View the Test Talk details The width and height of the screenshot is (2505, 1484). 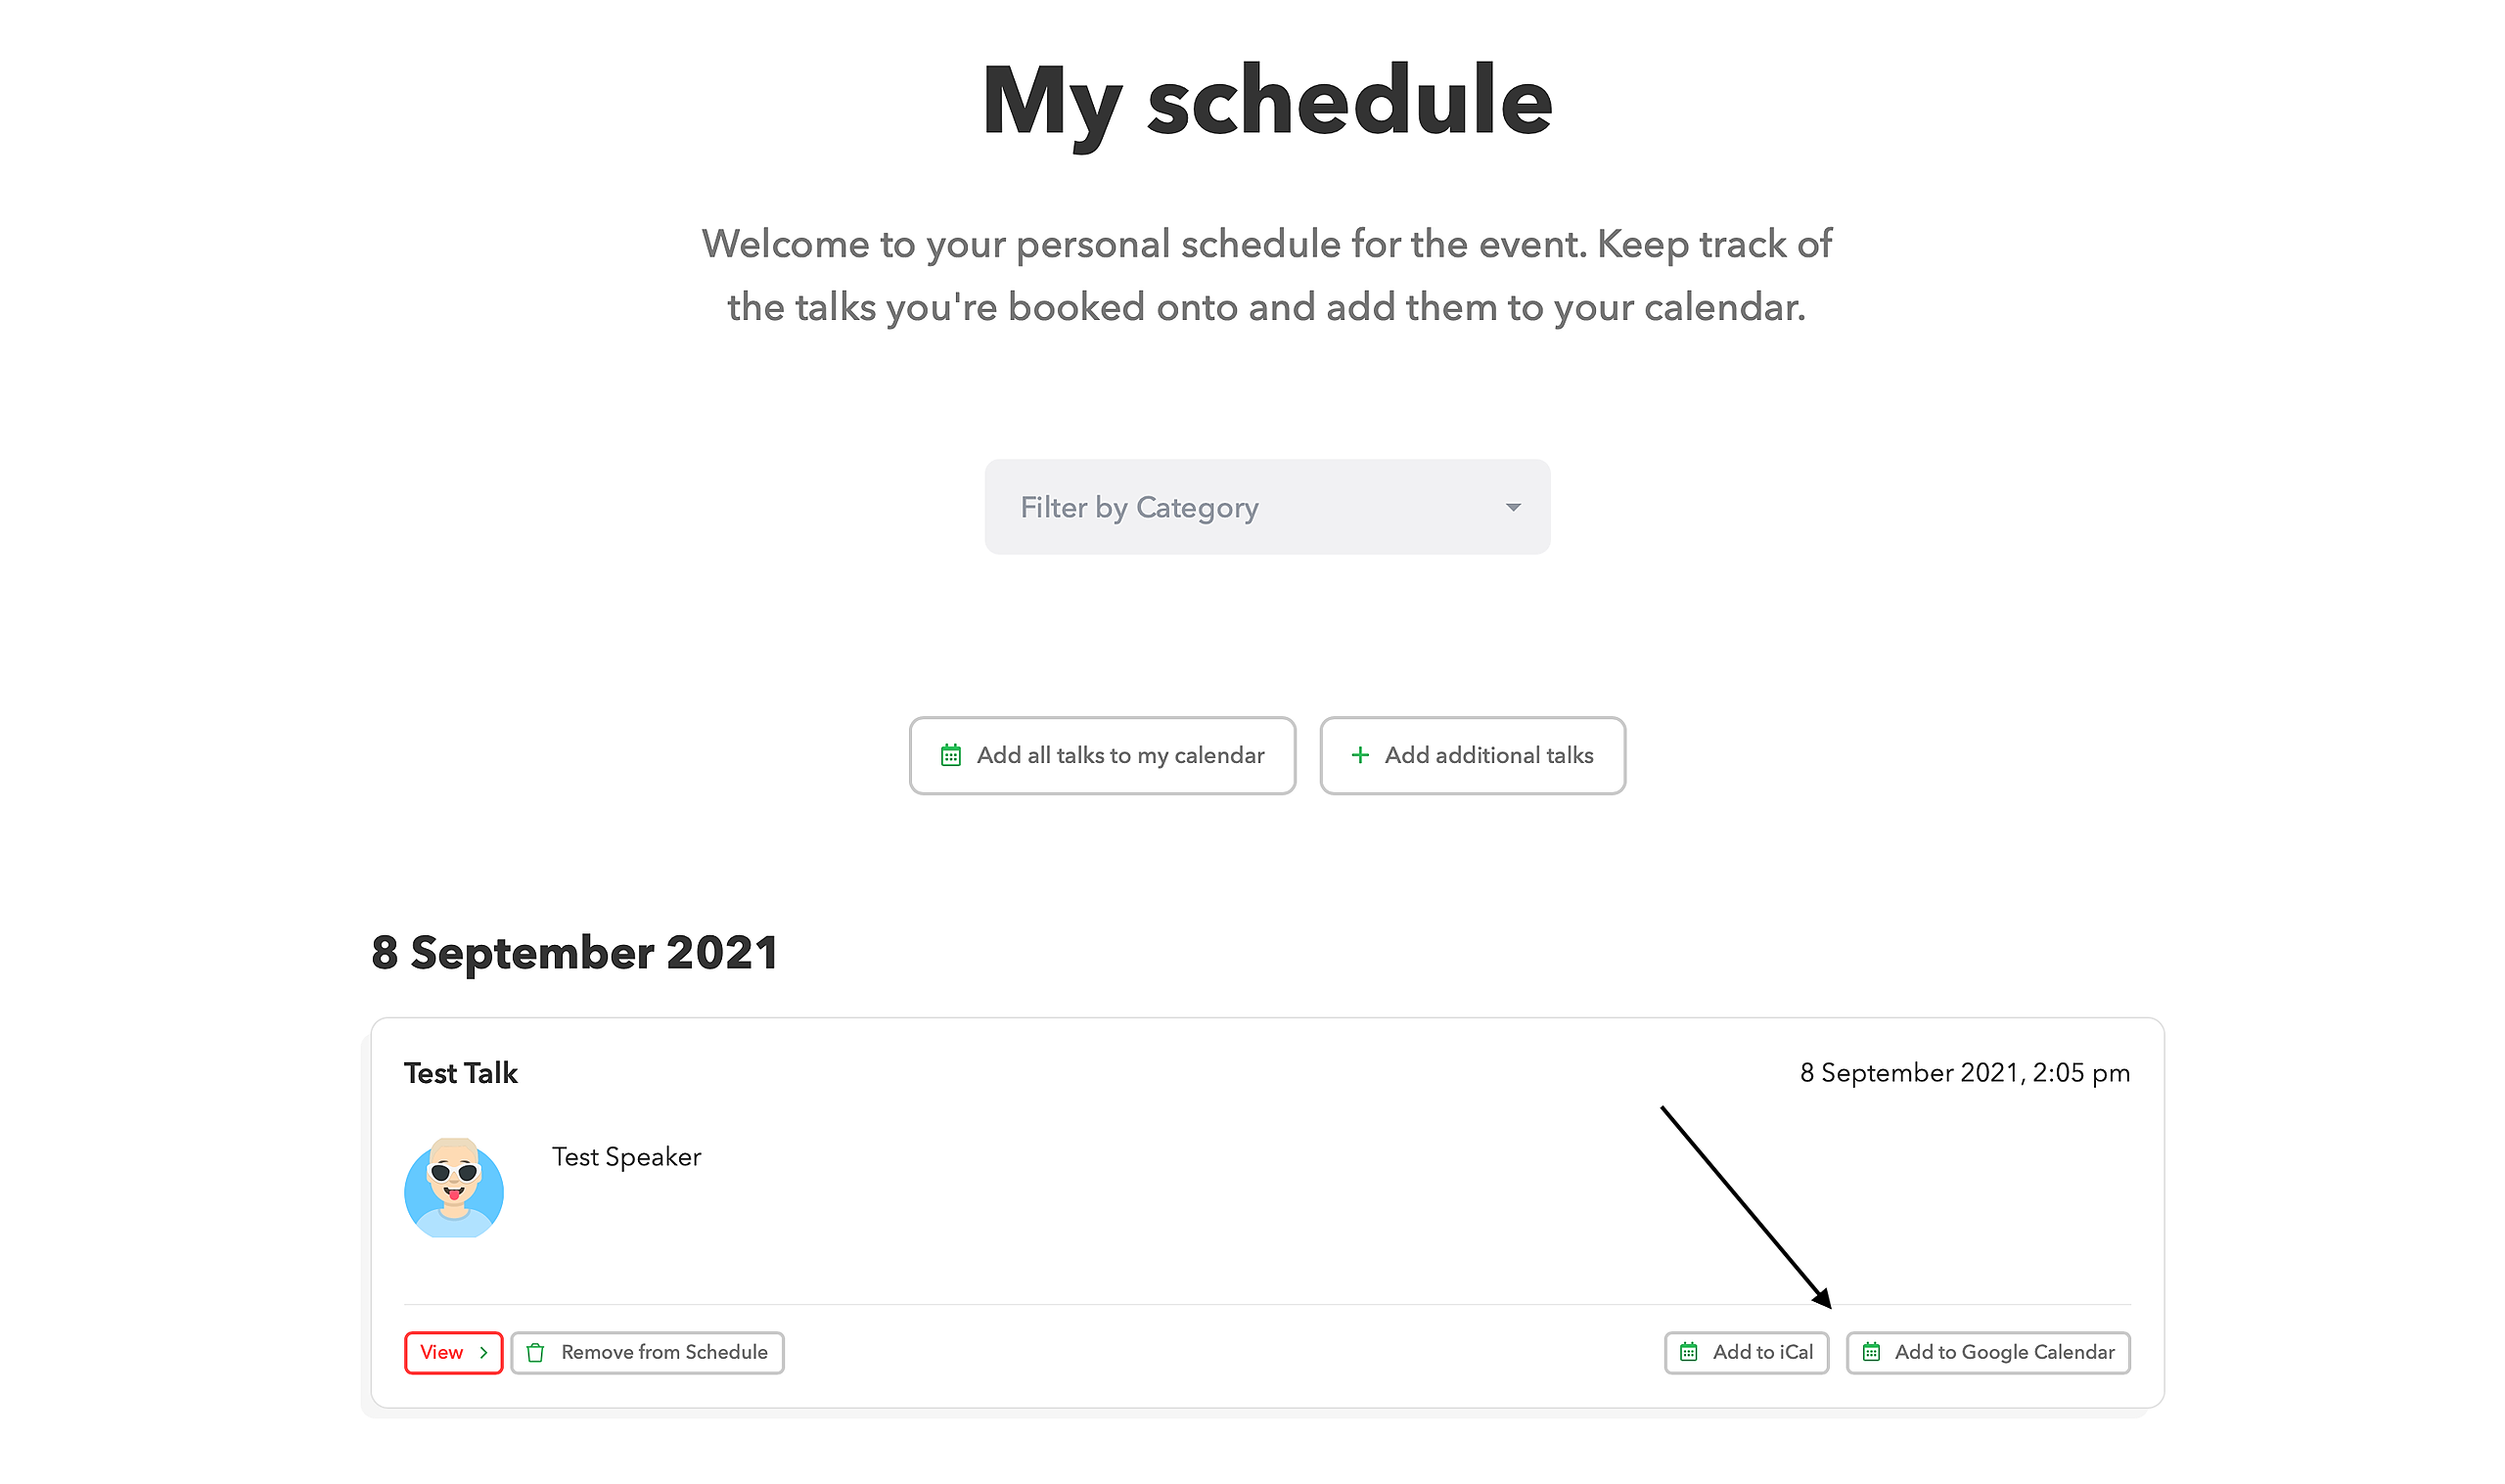pos(453,1352)
